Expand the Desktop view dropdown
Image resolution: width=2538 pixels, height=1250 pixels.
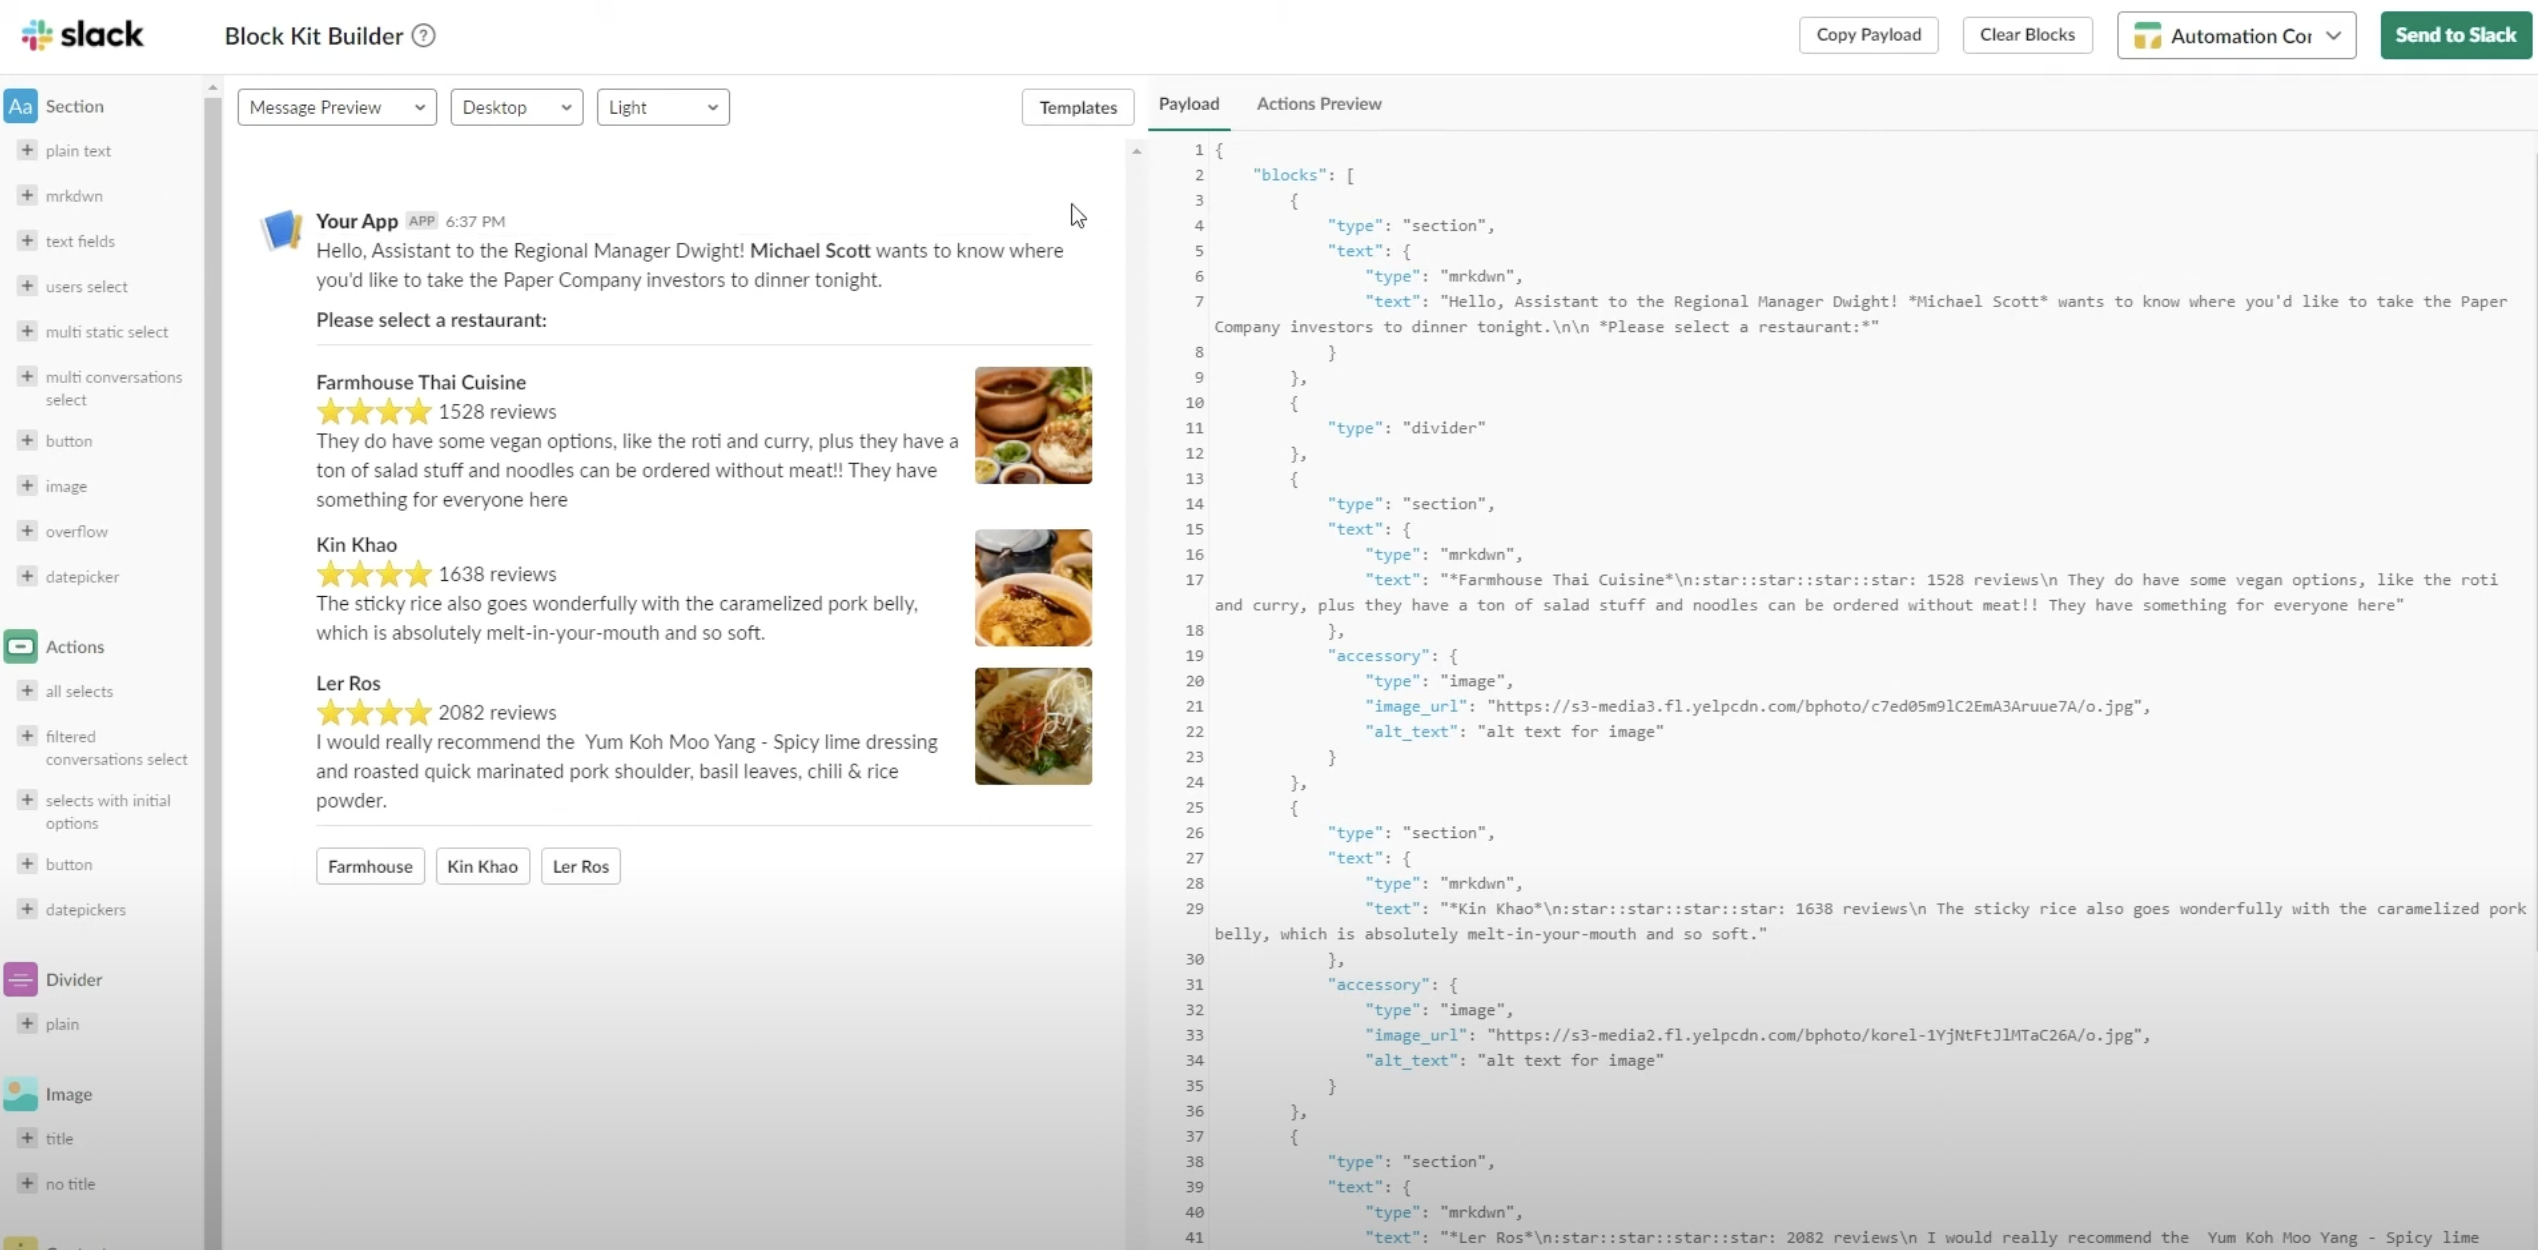click(x=516, y=107)
